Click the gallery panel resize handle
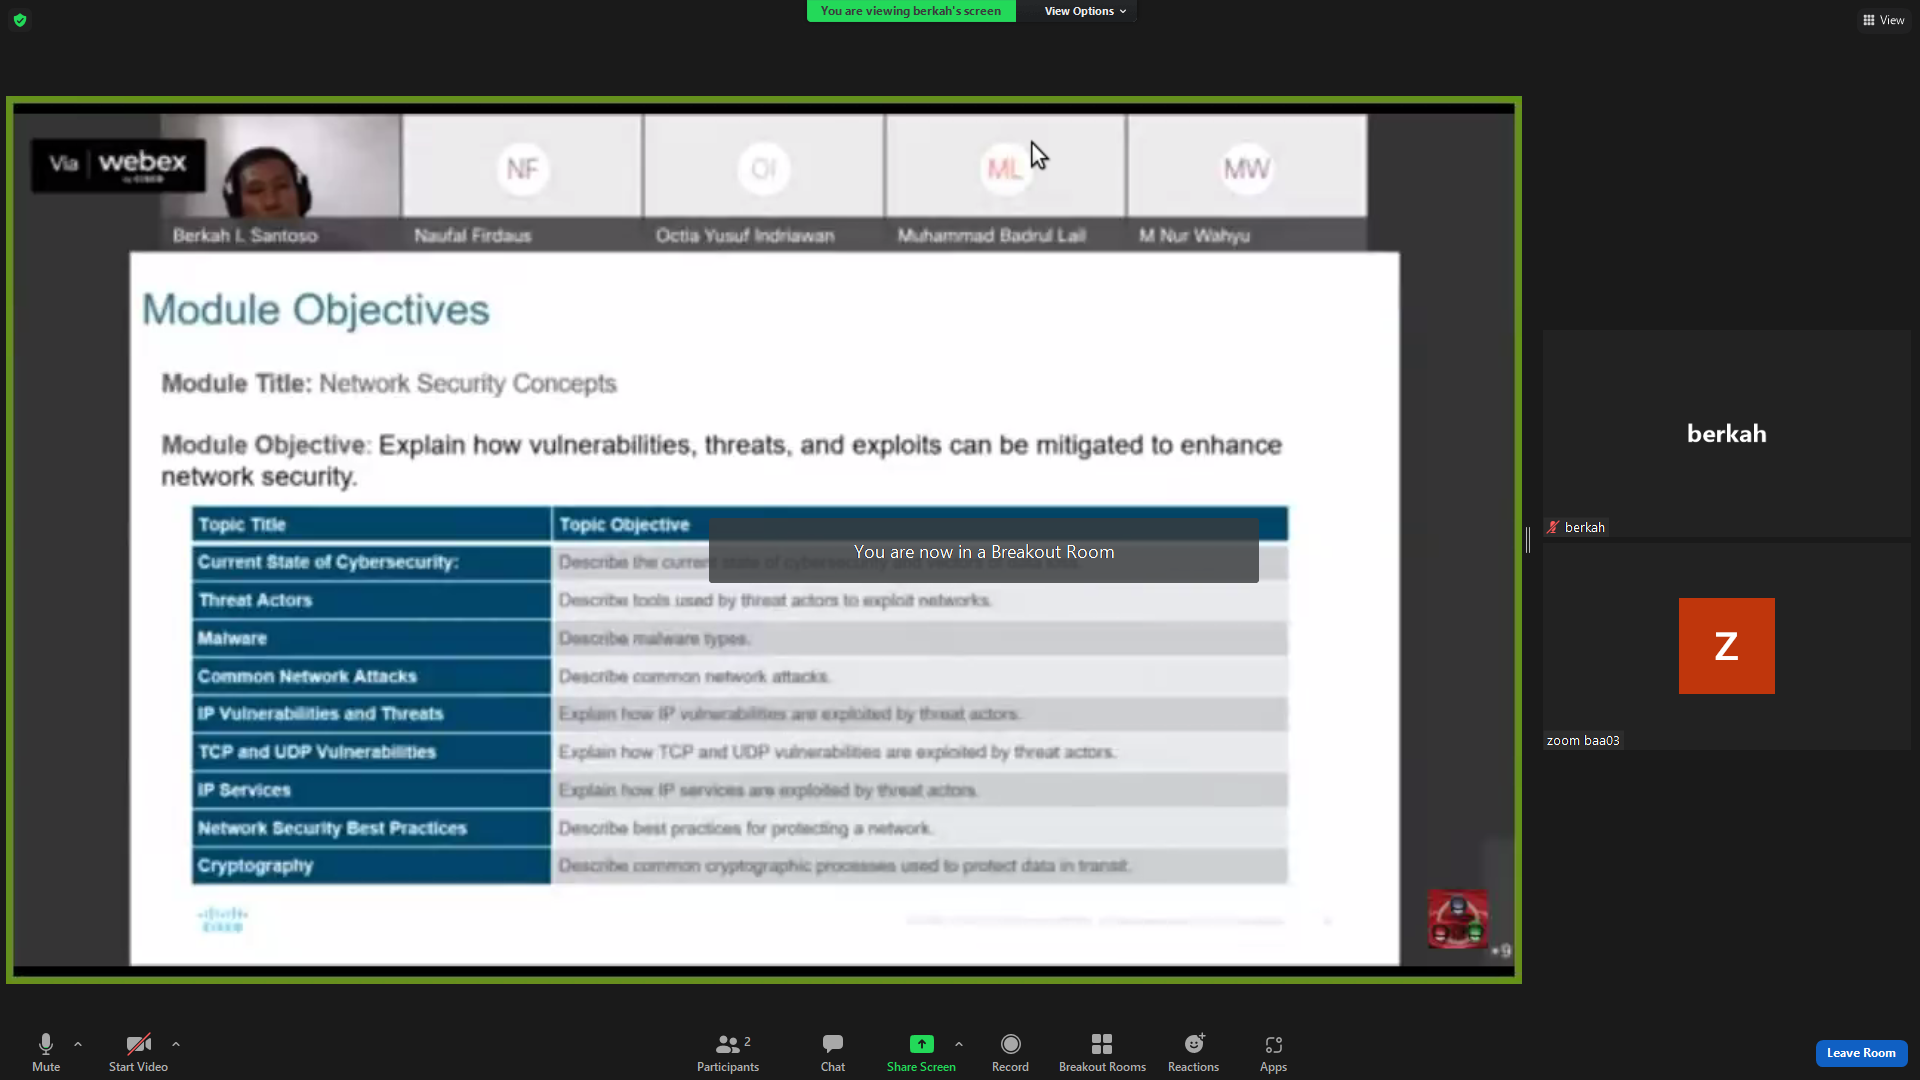Viewport: 1920px width, 1080px height. point(1528,540)
